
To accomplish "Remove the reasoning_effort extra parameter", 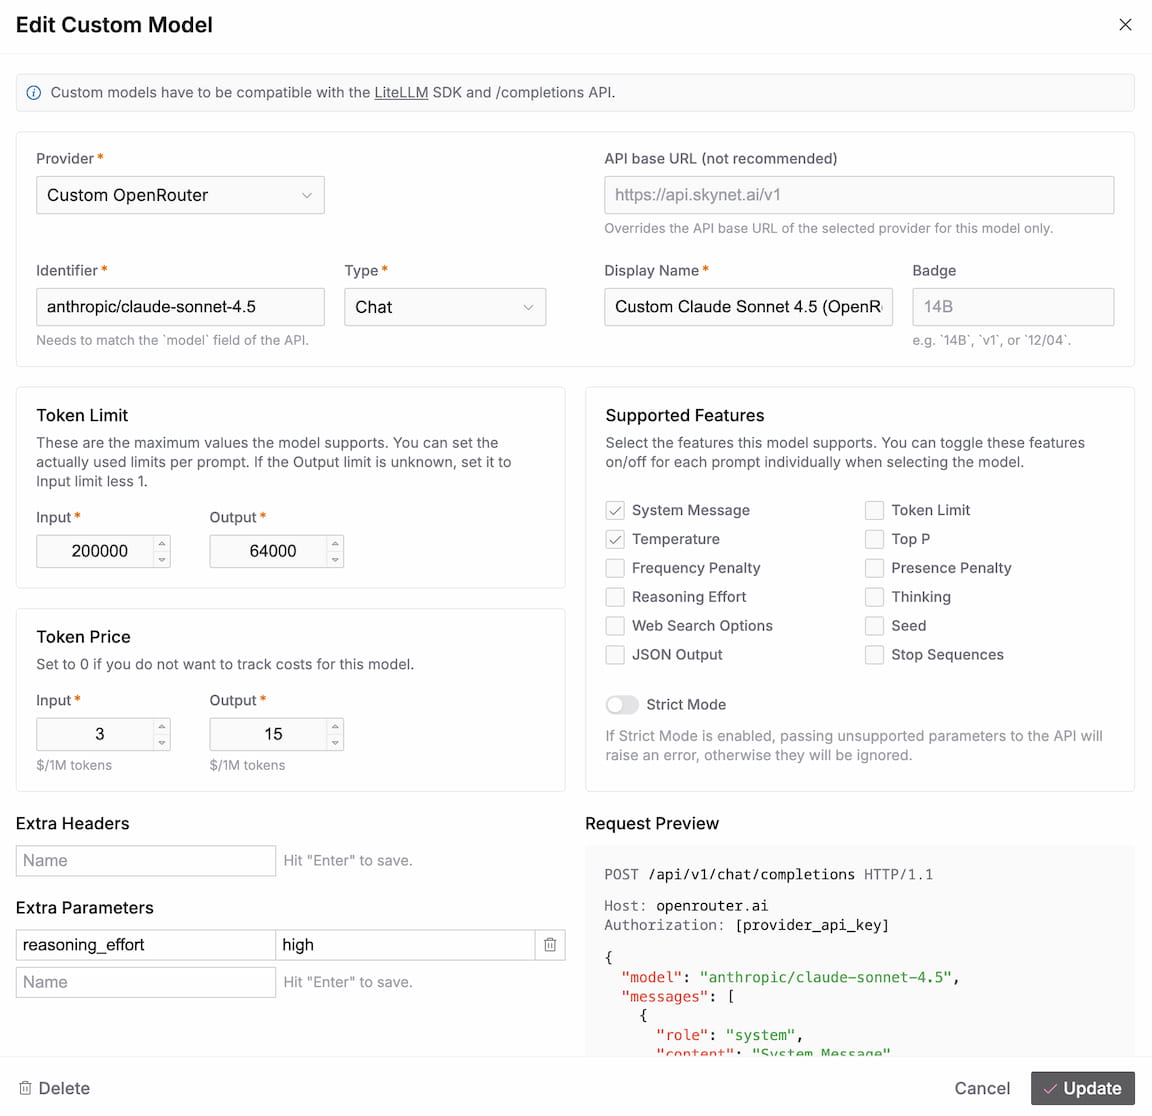I will click(549, 944).
